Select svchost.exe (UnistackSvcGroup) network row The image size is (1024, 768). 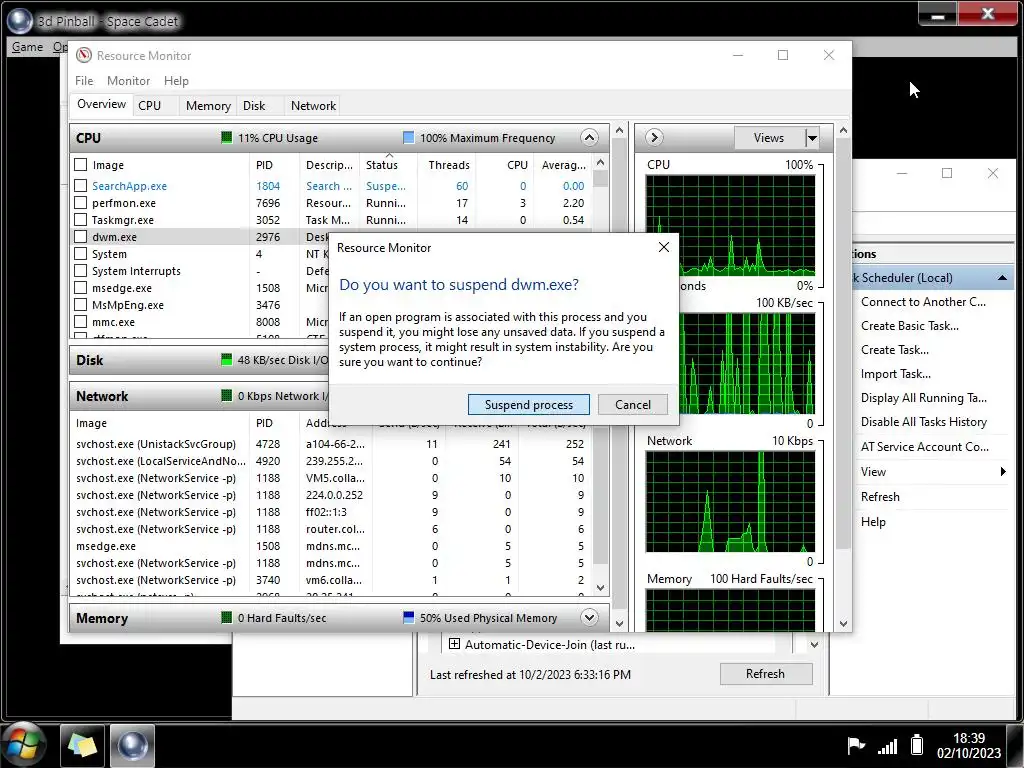[x=330, y=444]
